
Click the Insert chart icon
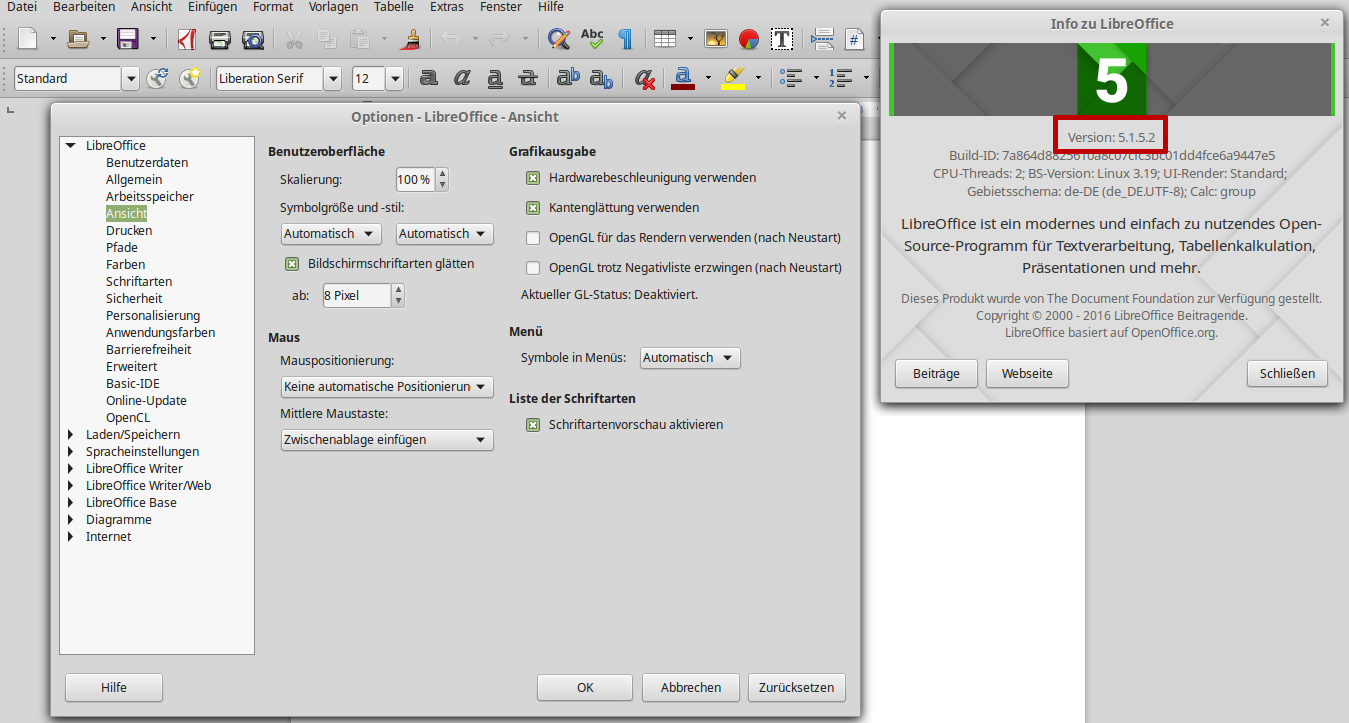point(749,39)
